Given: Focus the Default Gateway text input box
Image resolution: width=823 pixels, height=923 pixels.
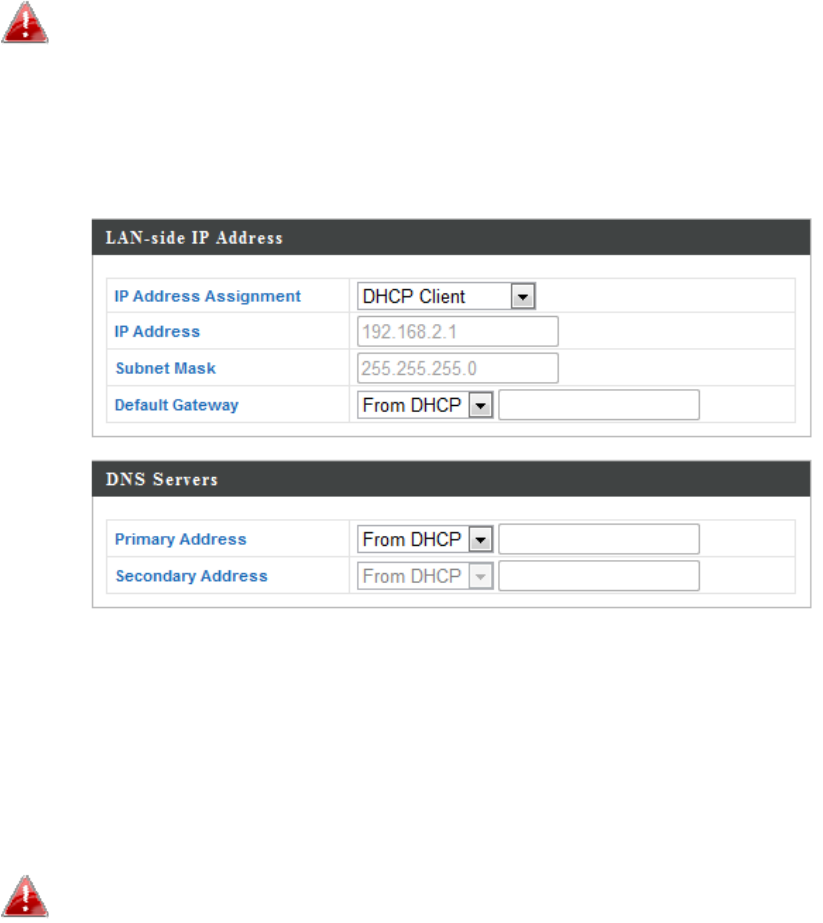Looking at the screenshot, I should (x=598, y=405).
